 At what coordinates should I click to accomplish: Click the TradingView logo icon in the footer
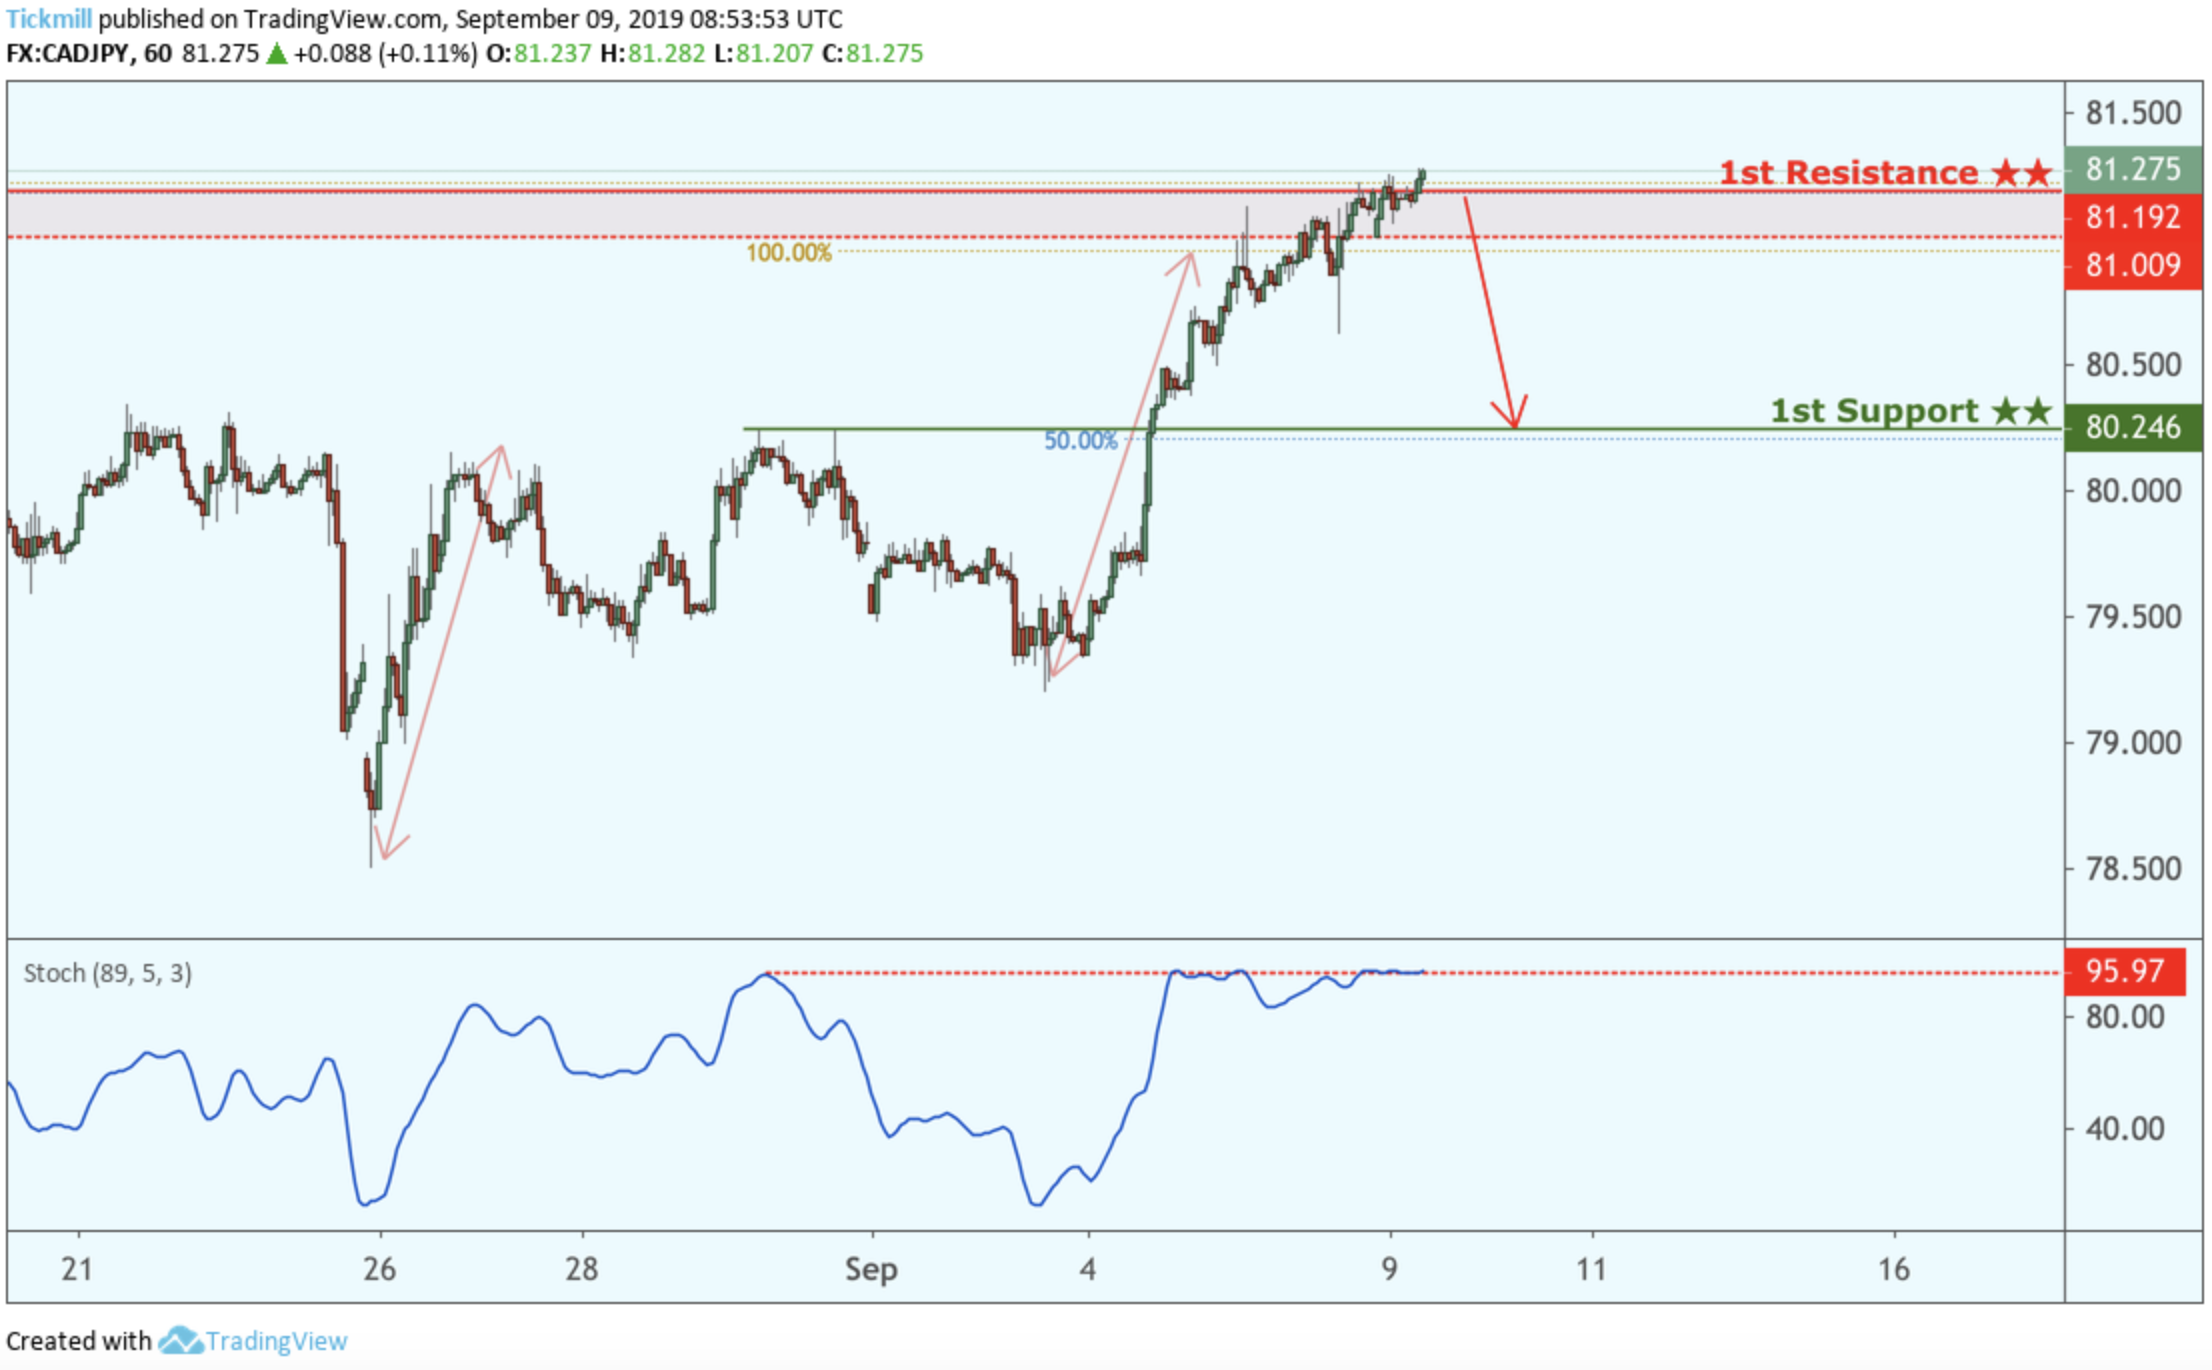pyautogui.click(x=180, y=1340)
